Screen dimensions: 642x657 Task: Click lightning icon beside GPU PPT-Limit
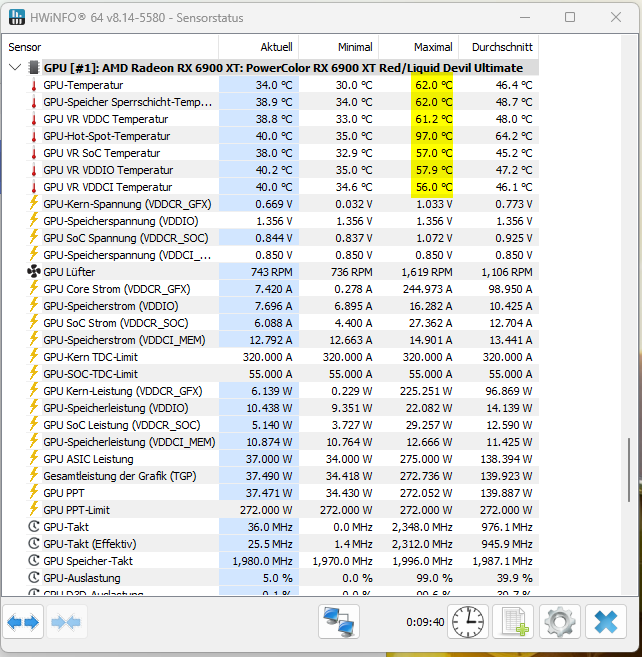[x=34, y=509]
